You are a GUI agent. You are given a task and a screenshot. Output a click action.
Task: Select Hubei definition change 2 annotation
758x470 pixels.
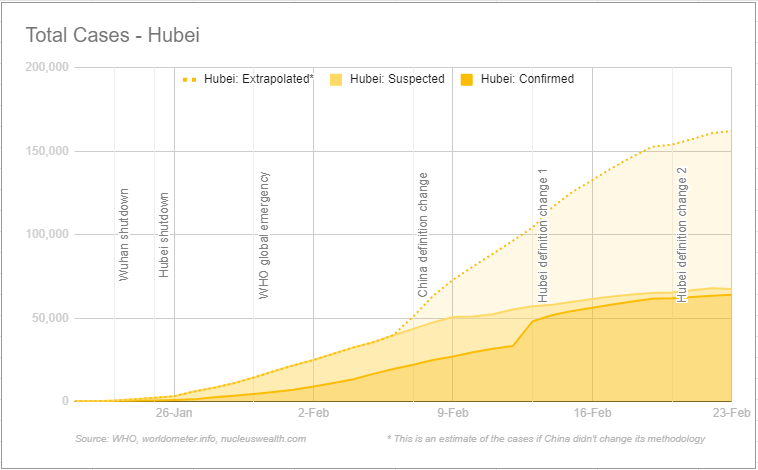682,235
